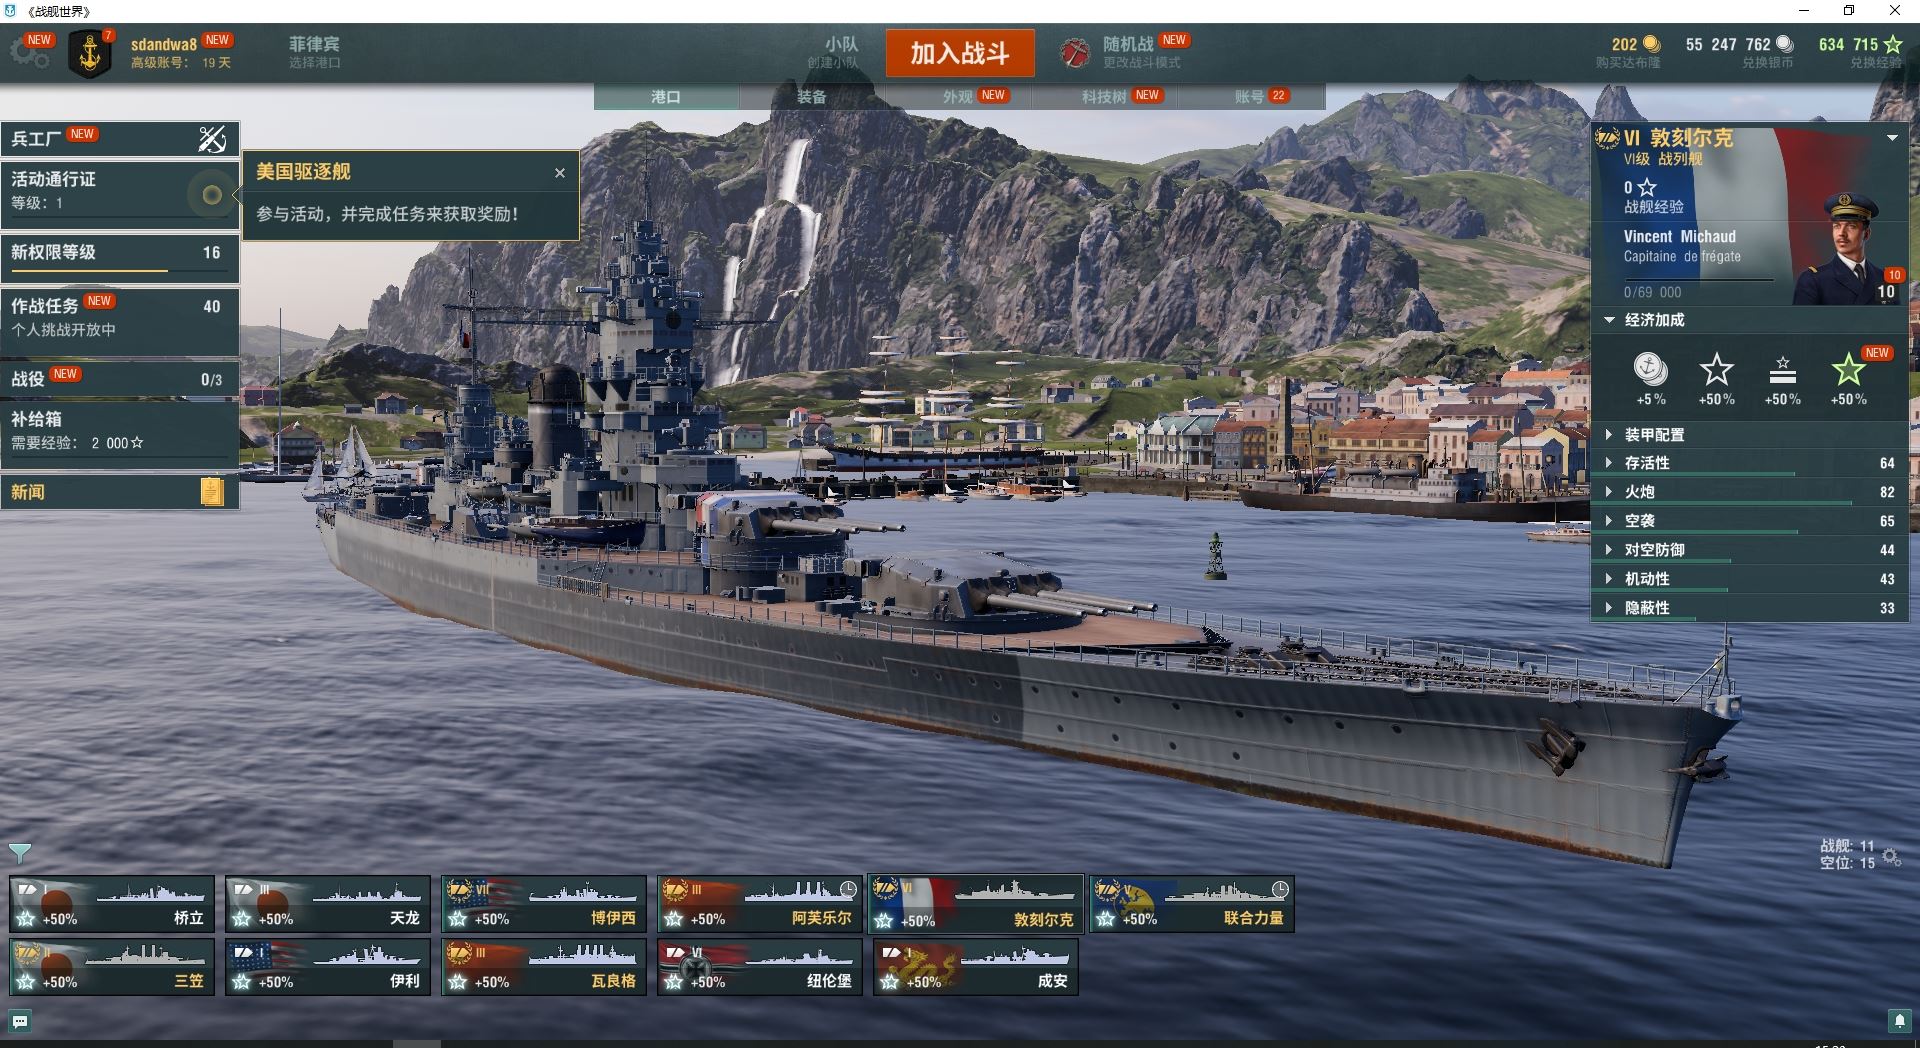Expand the 火炮 stats row

(x=1748, y=492)
